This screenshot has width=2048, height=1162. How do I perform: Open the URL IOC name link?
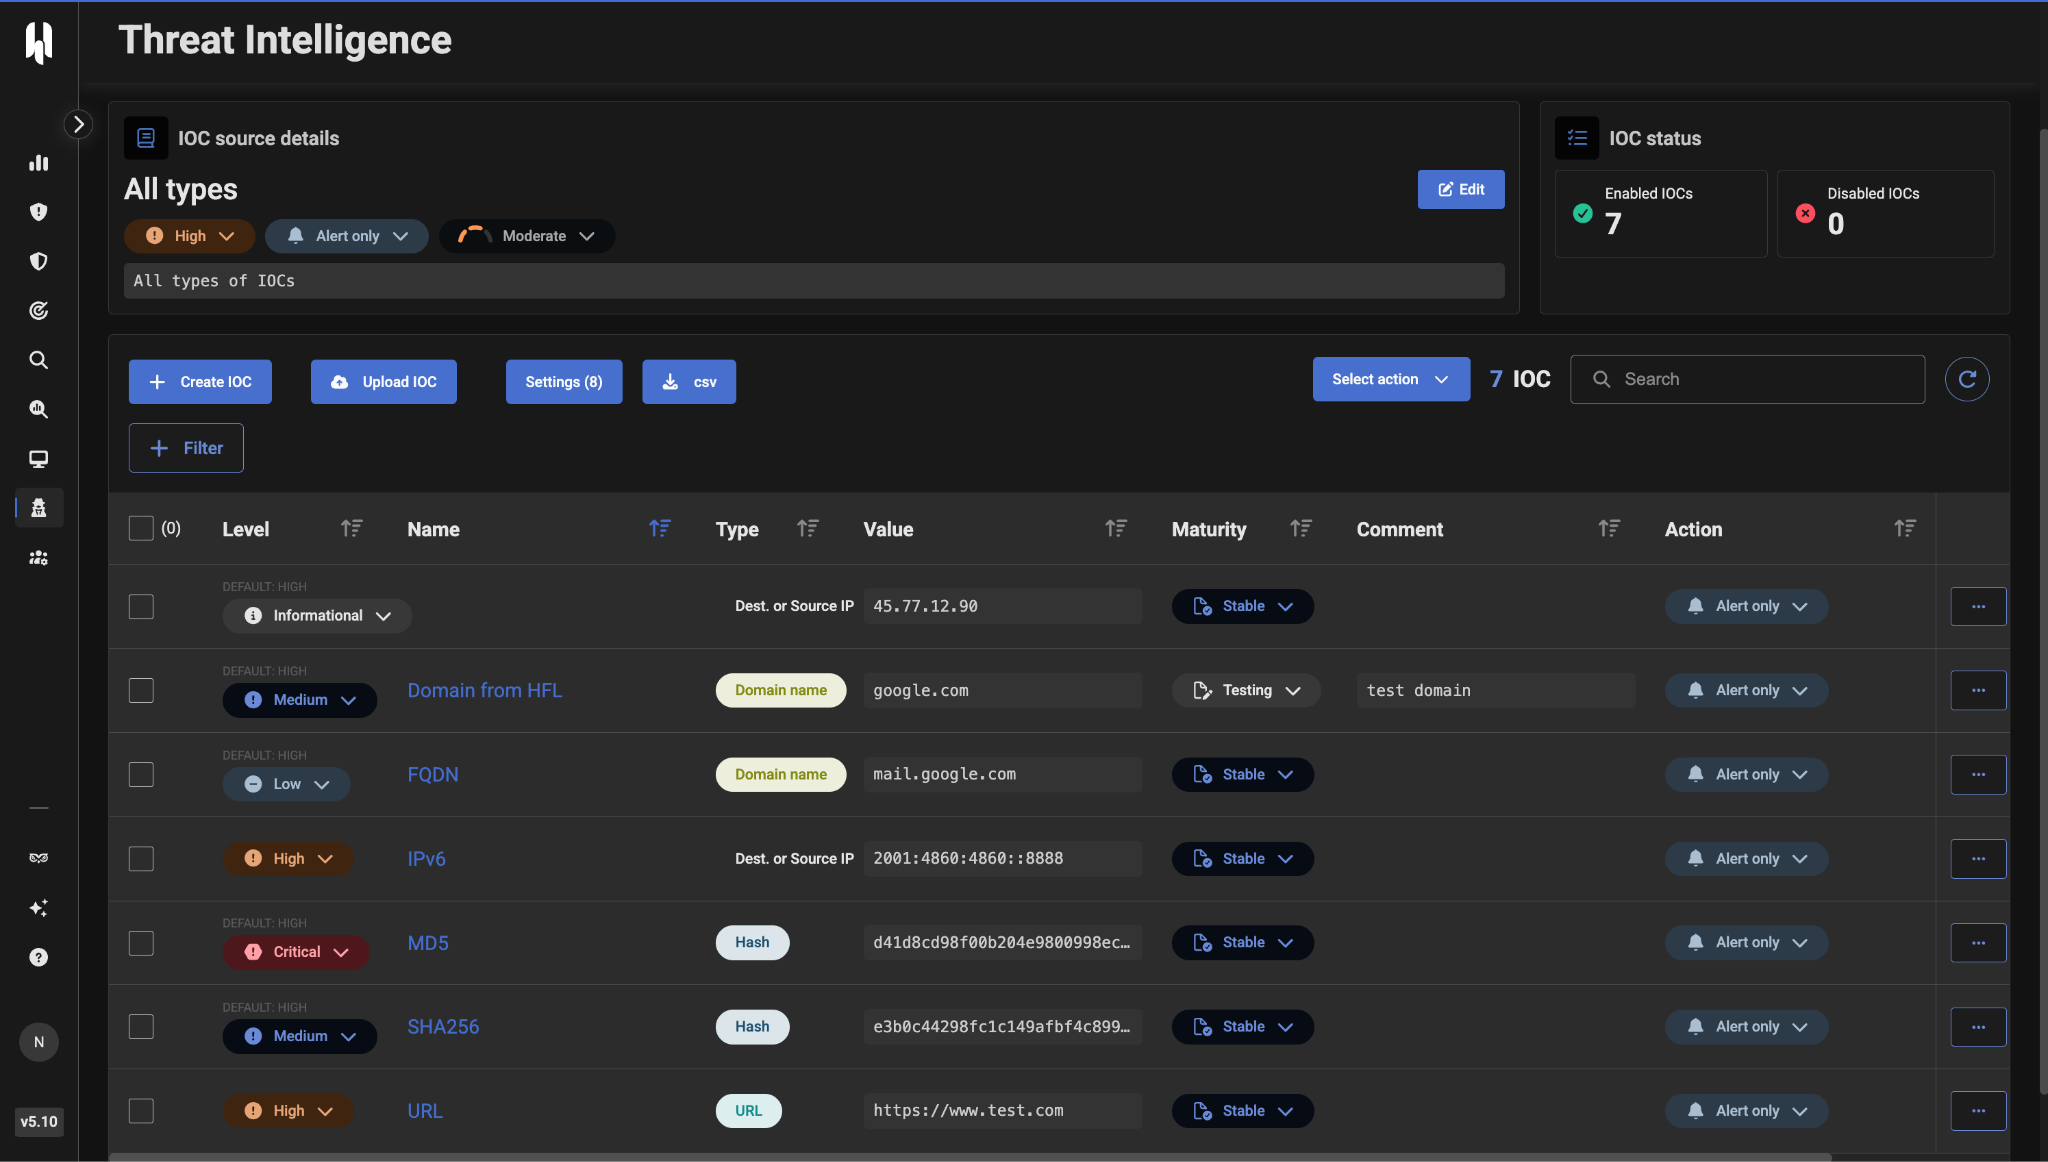pos(425,1110)
